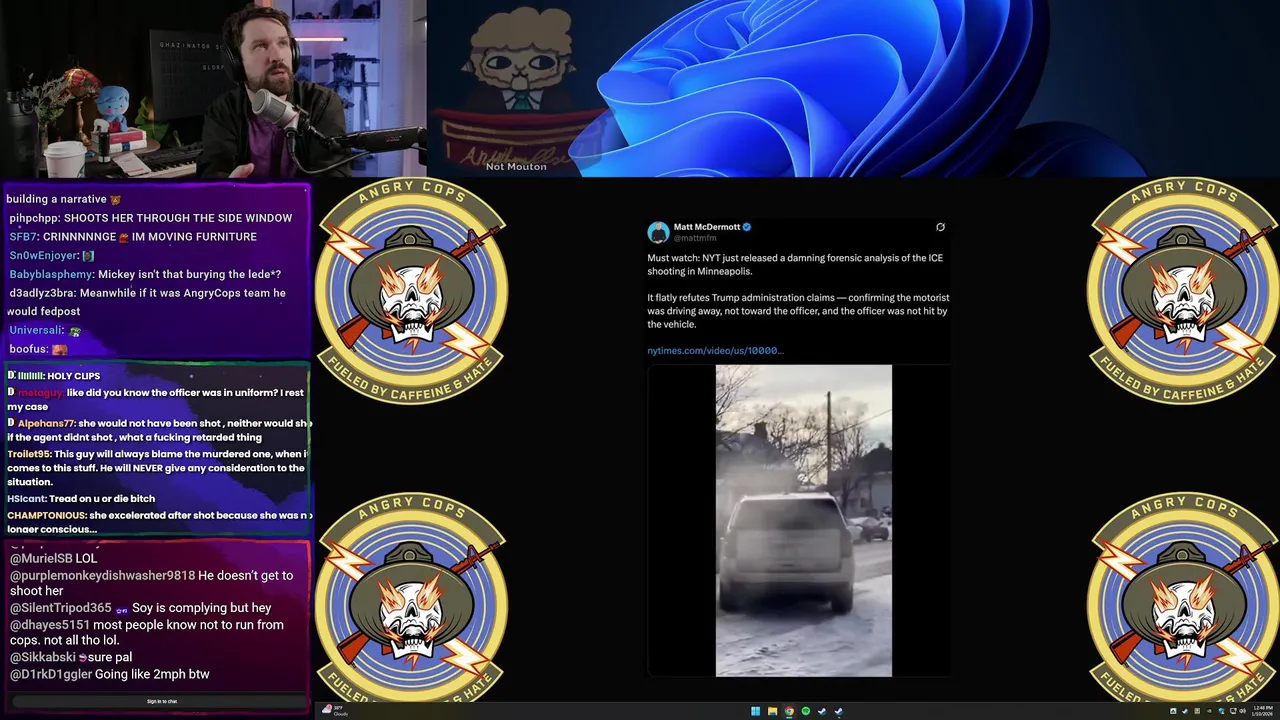1280x720 pixels.
Task: Click username @SilentTripod365 in chat
Action: click(60, 607)
